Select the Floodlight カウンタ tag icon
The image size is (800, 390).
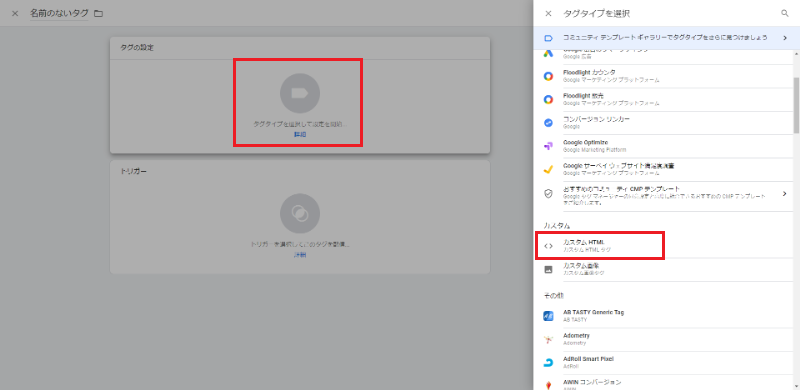pos(548,76)
